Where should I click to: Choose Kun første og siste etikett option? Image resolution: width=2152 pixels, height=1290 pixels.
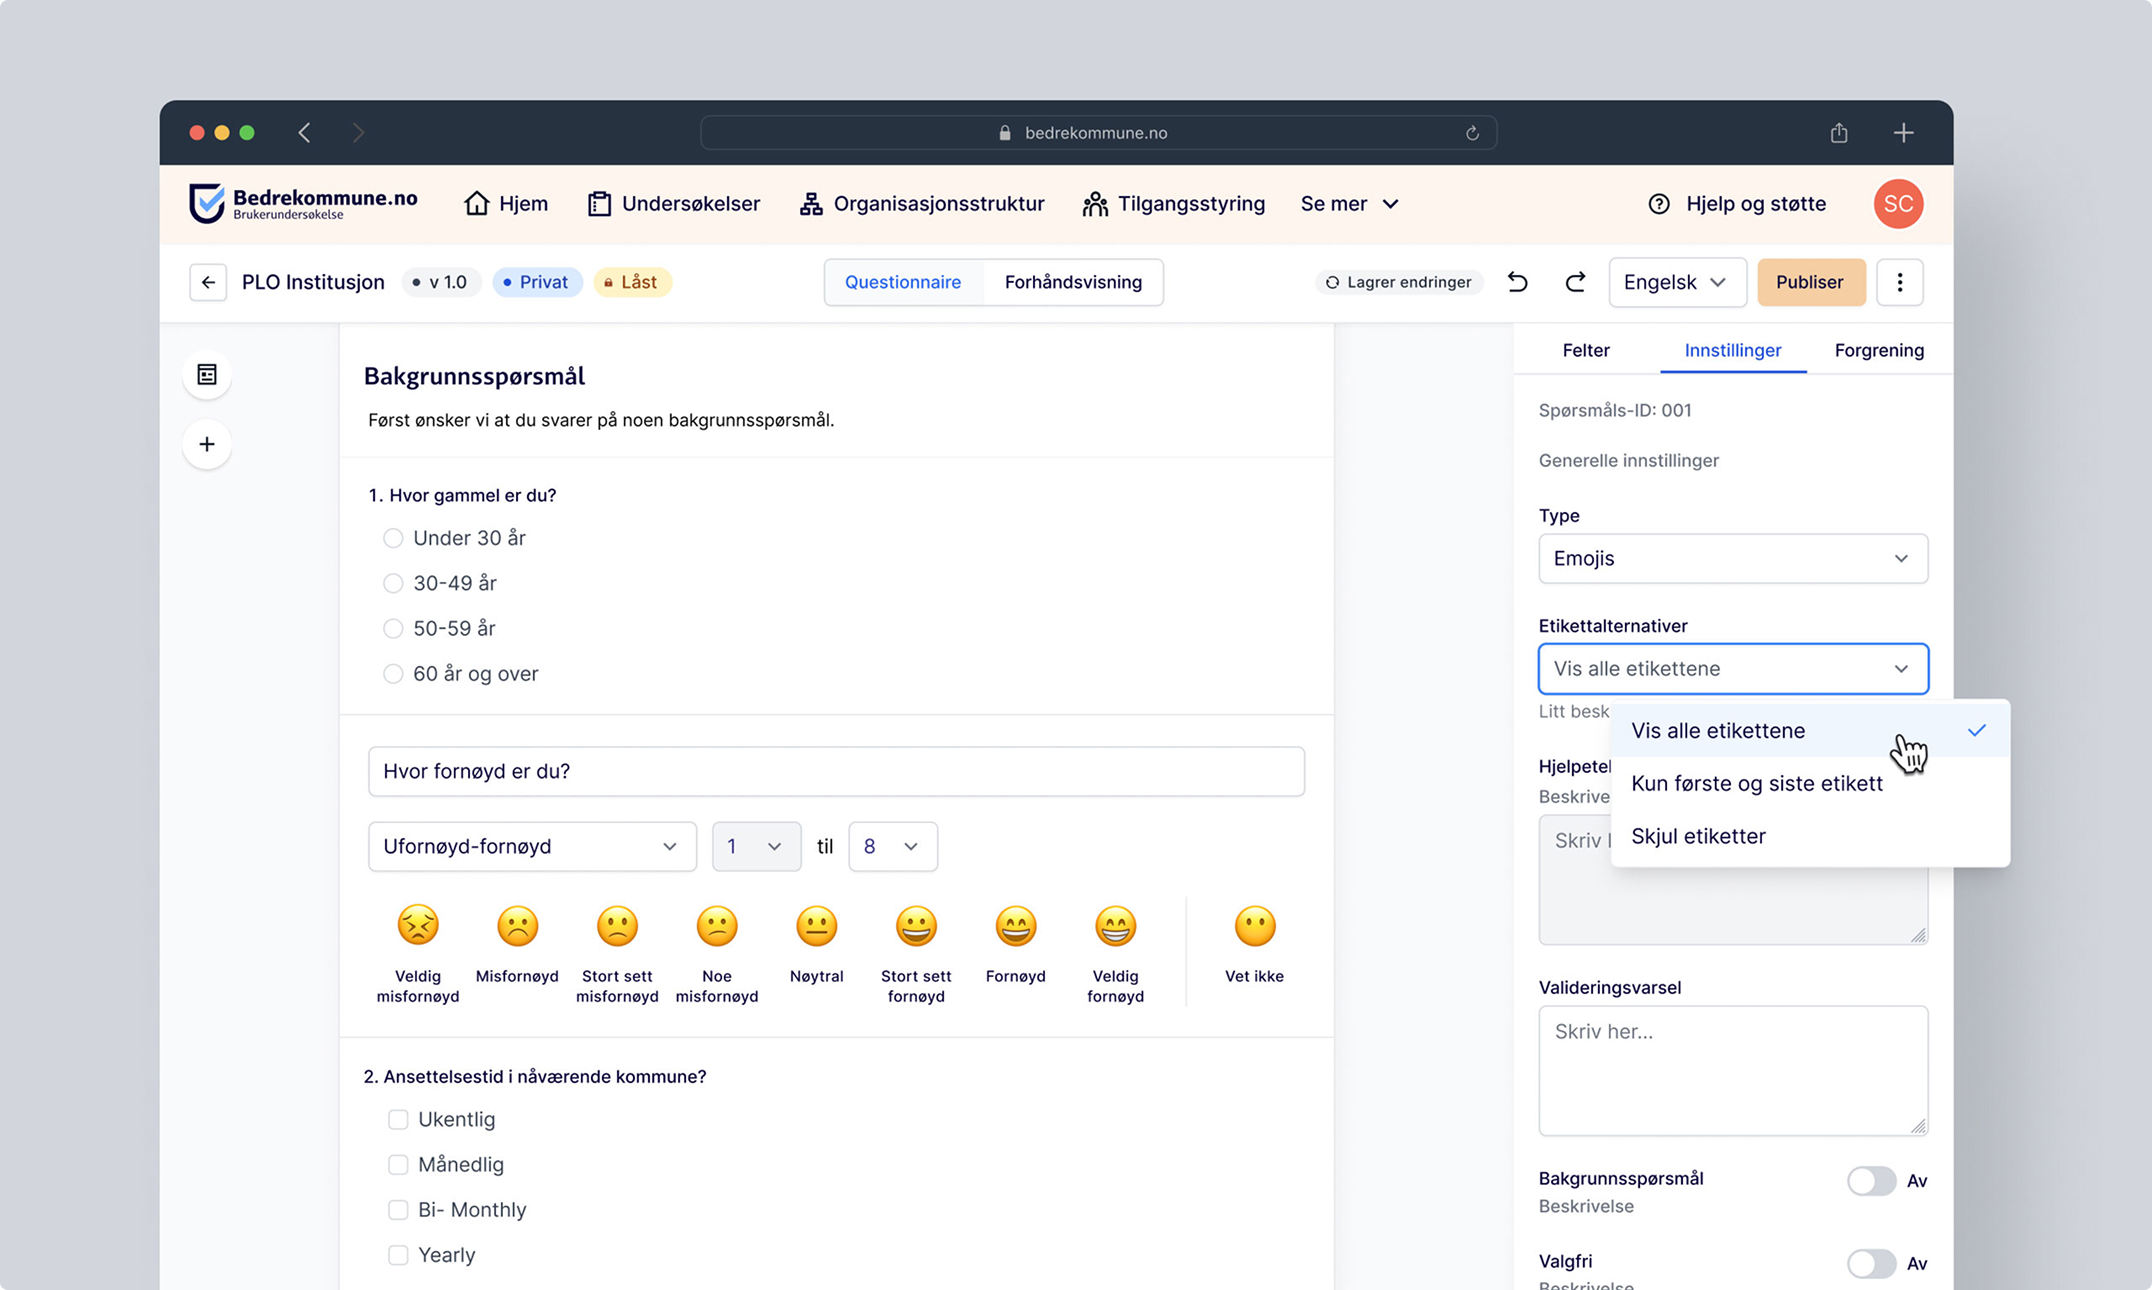[1756, 783]
